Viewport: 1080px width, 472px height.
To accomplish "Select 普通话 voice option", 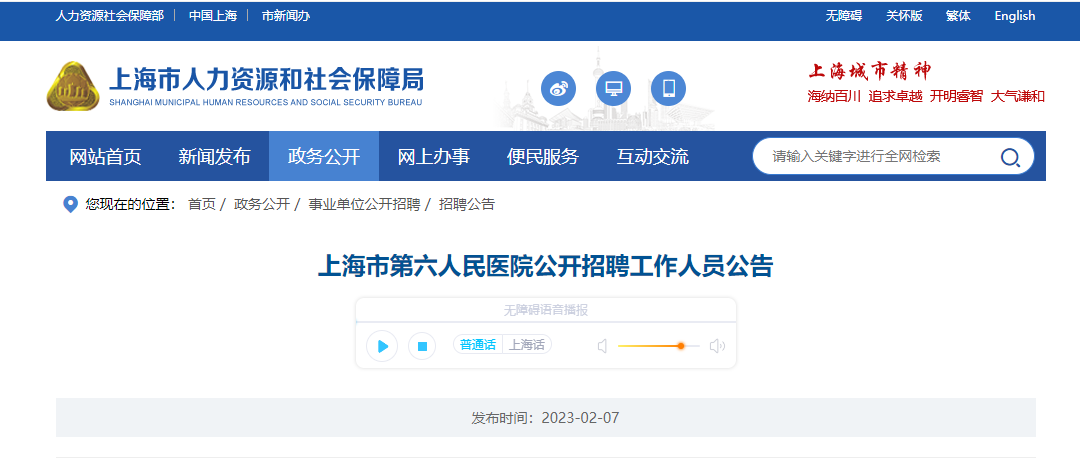I will click(x=478, y=345).
